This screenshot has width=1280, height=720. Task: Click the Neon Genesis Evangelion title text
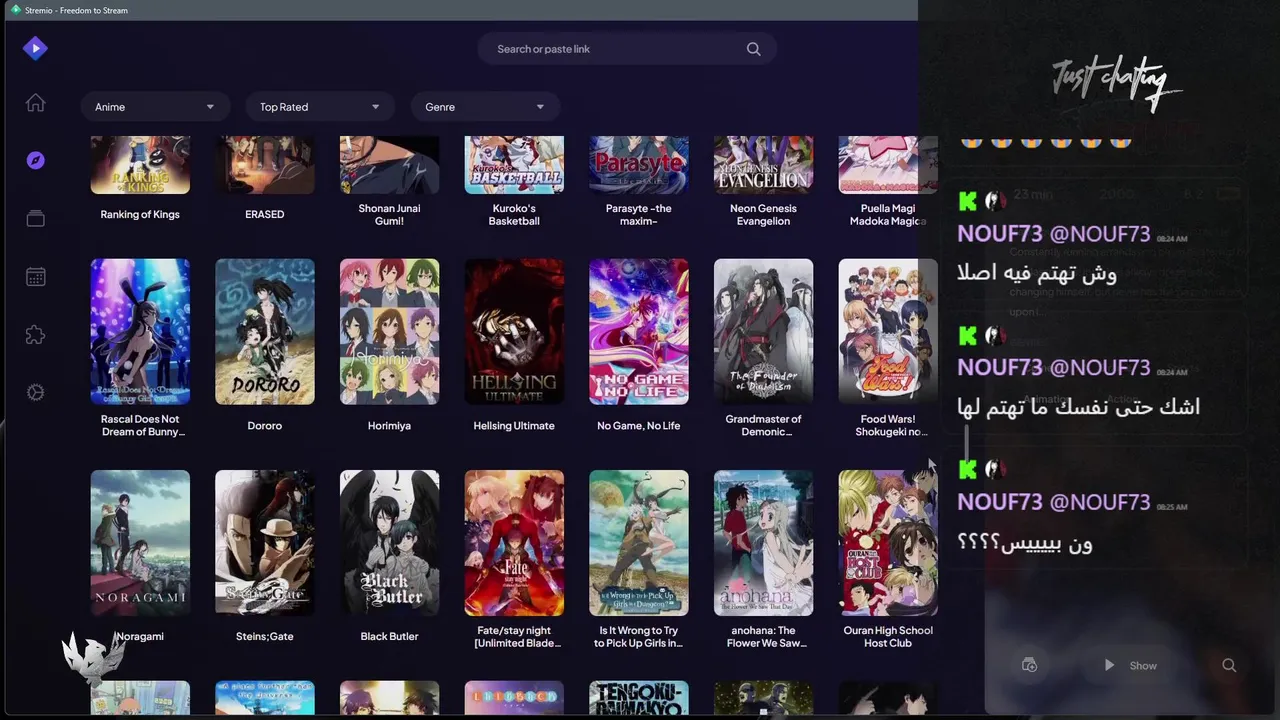763,214
